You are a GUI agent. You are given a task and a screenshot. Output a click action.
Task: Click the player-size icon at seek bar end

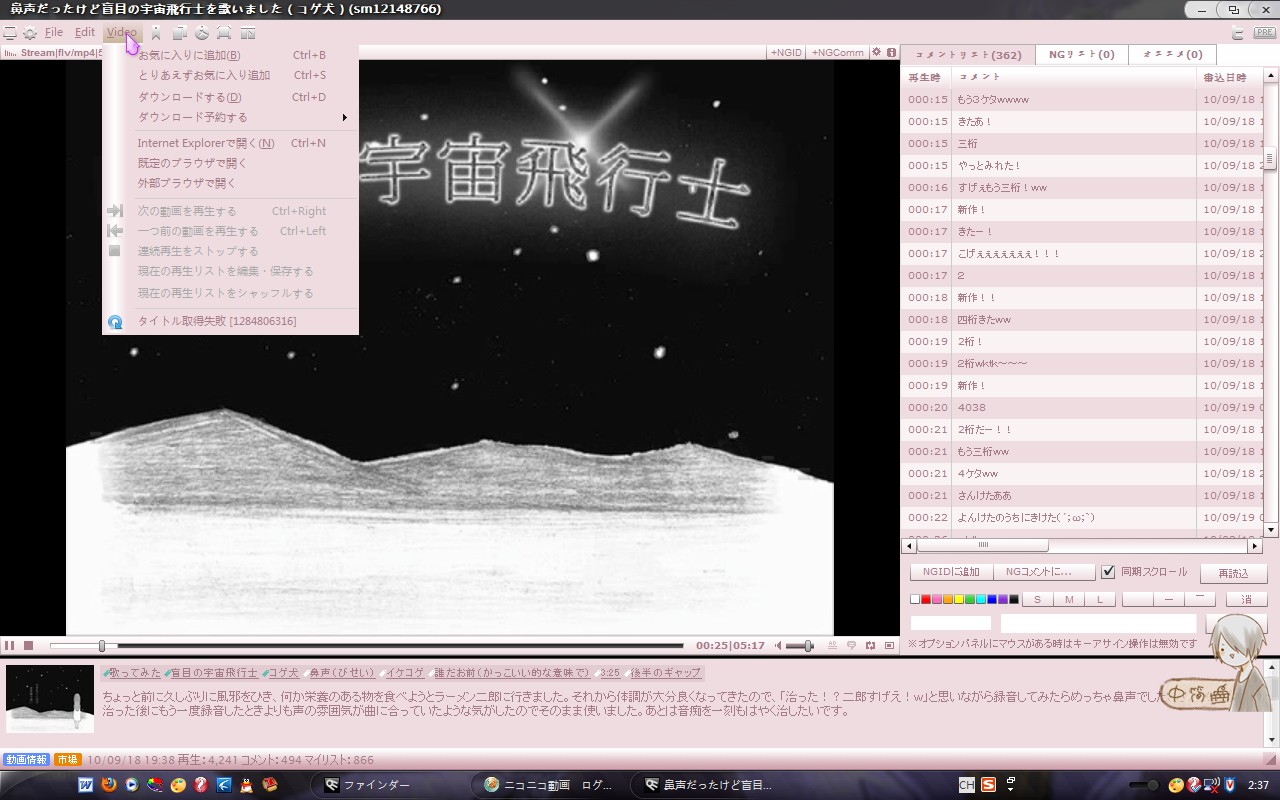click(x=889, y=646)
